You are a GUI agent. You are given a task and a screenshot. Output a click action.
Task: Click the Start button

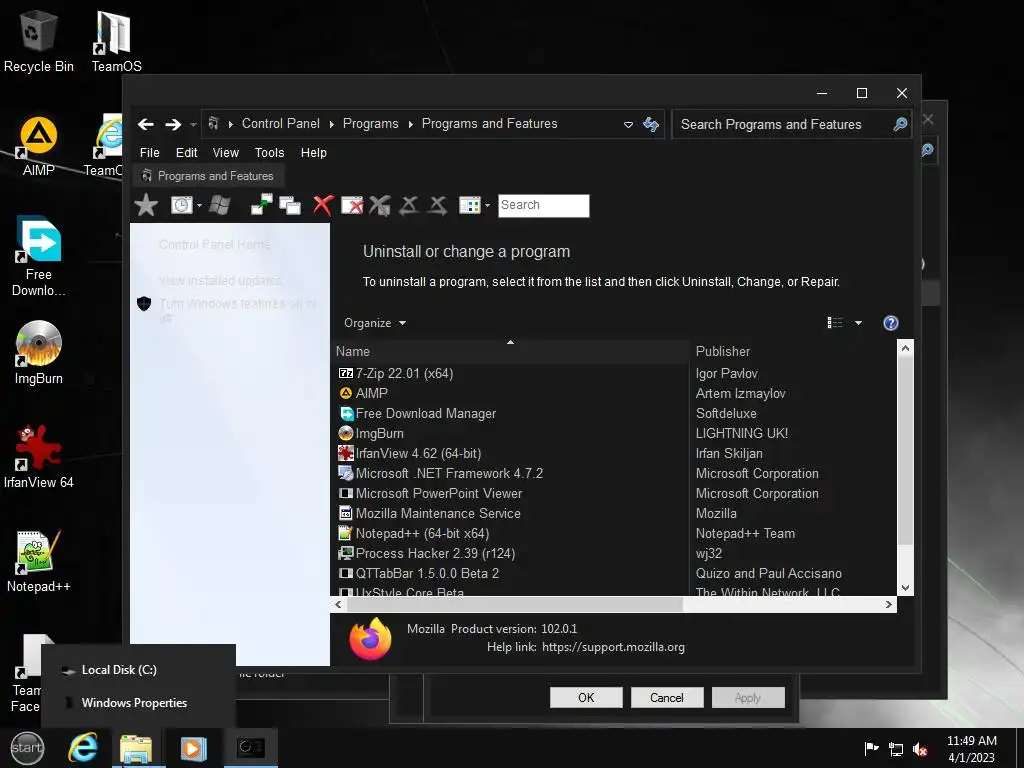coord(27,748)
